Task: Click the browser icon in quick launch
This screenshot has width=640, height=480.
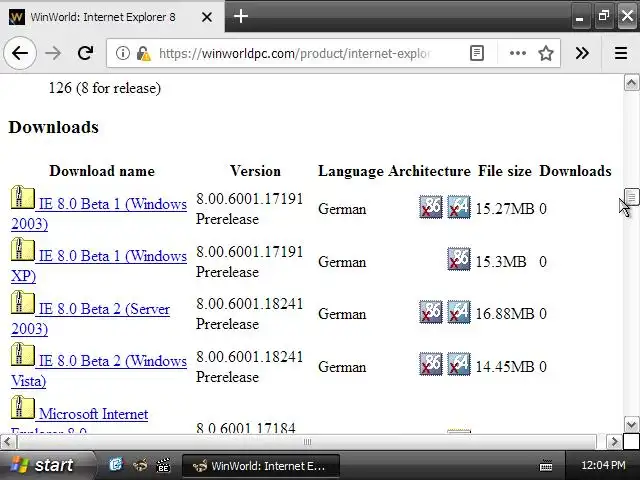Action: pyautogui.click(x=140, y=465)
